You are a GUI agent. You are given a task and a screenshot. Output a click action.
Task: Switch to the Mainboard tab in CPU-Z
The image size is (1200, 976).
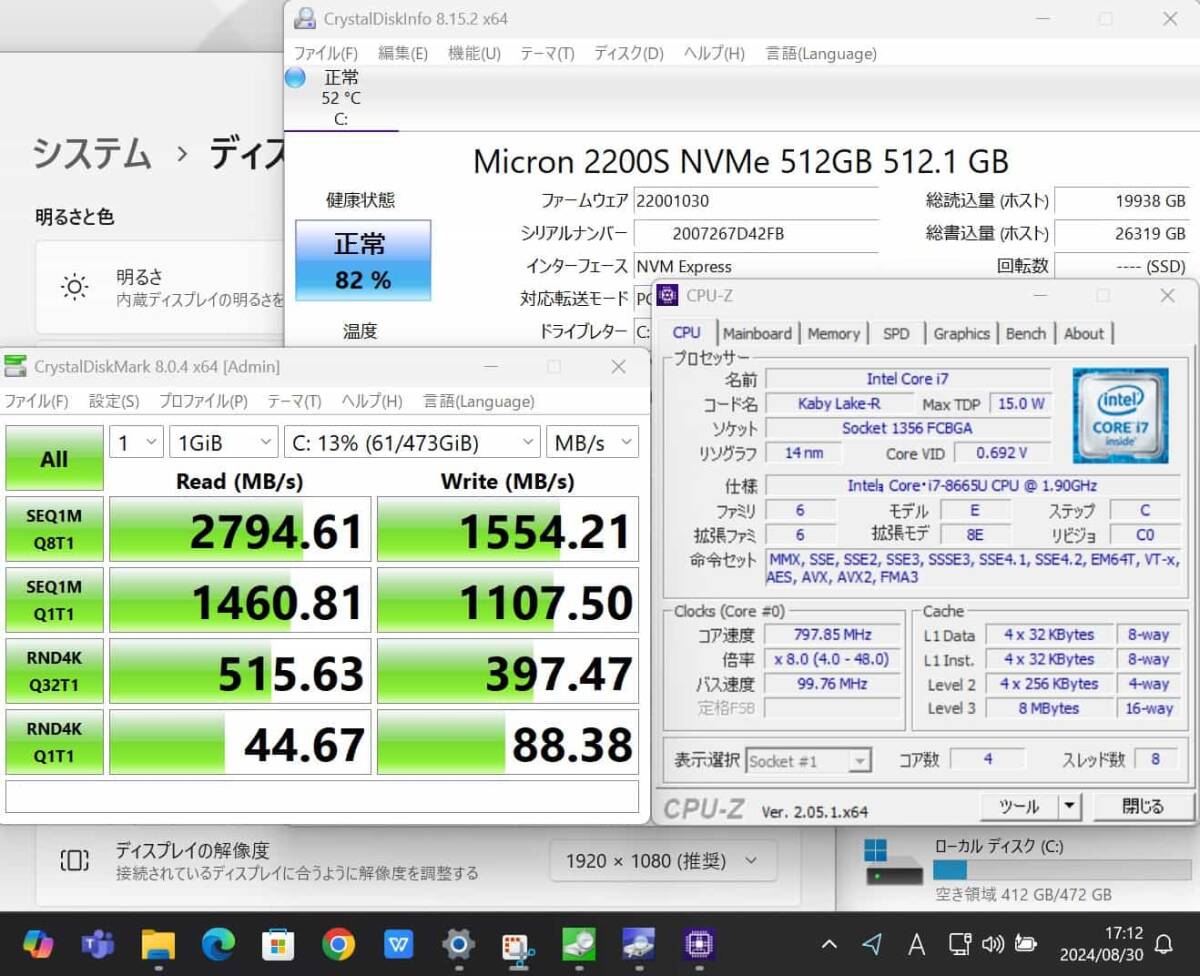click(757, 333)
